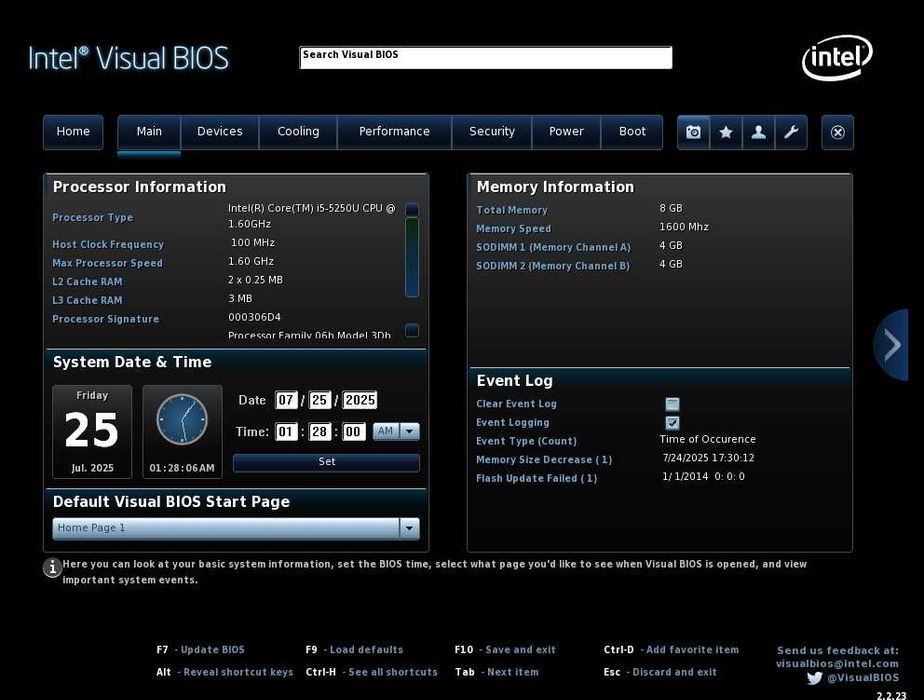
Task: Click the Friday 25 calendar tile
Action: (92, 431)
